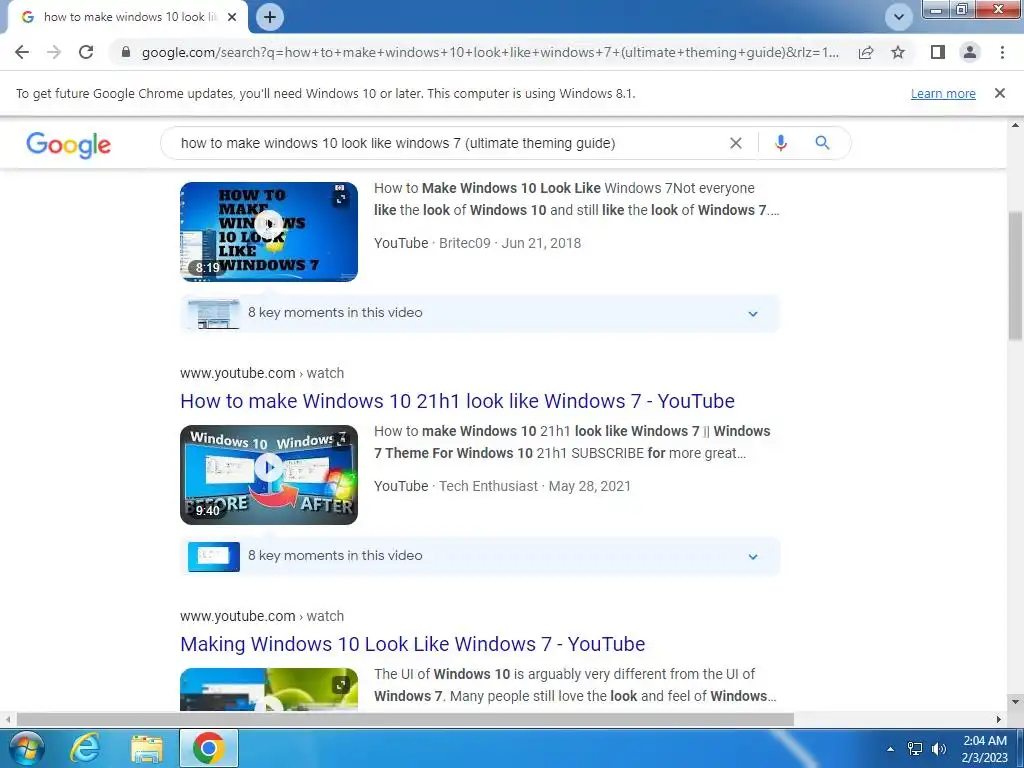This screenshot has width=1024, height=768.
Task: Close the Google search tab
Action: [x=232, y=17]
